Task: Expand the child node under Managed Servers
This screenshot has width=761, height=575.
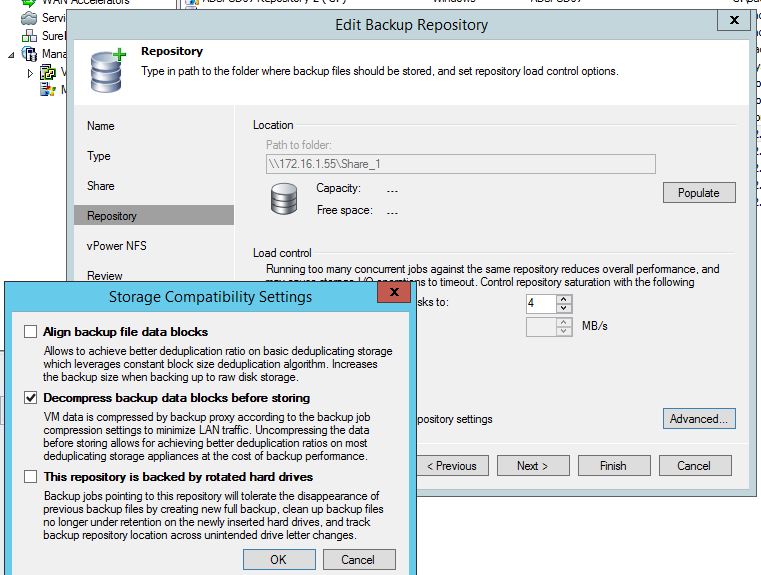Action: point(30,73)
